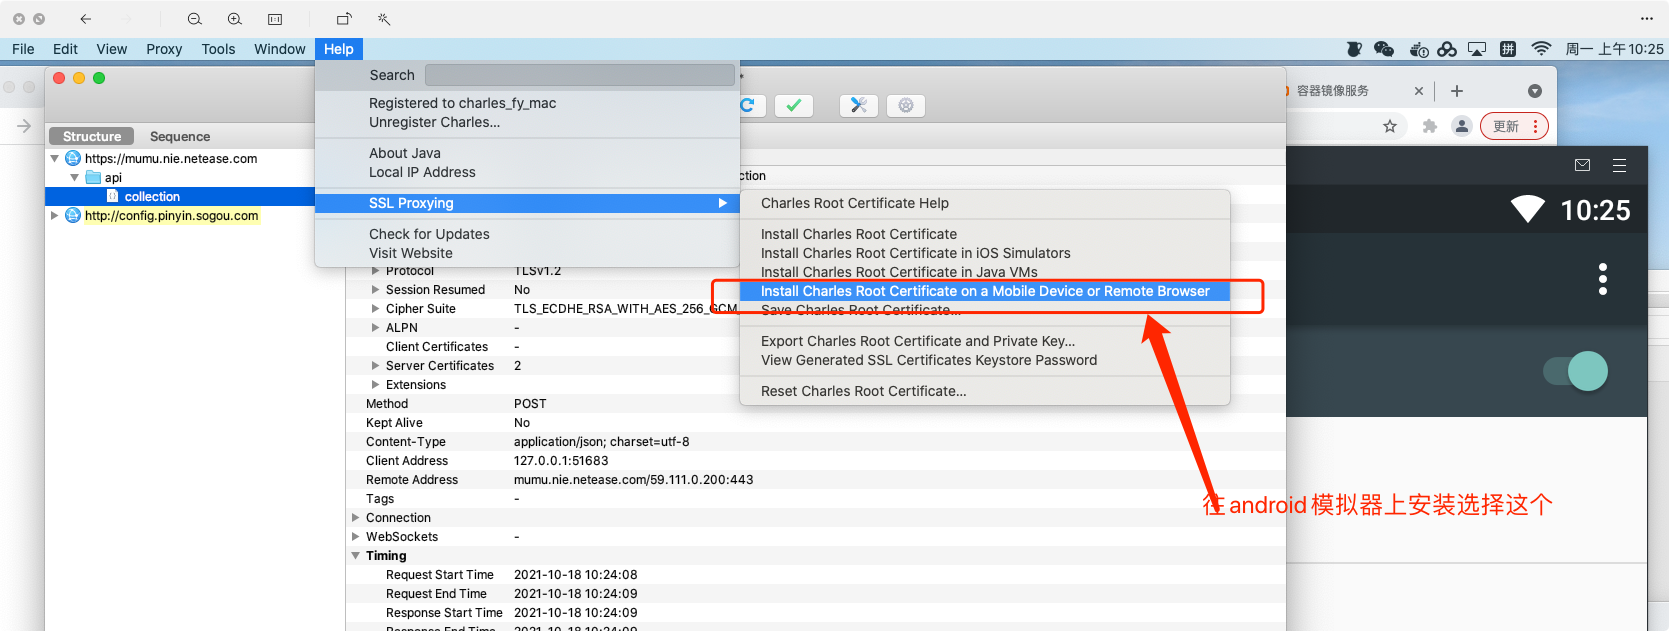Image resolution: width=1669 pixels, height=631 pixels.
Task: Open Chrome extensions puzzle icon
Action: 1430,126
